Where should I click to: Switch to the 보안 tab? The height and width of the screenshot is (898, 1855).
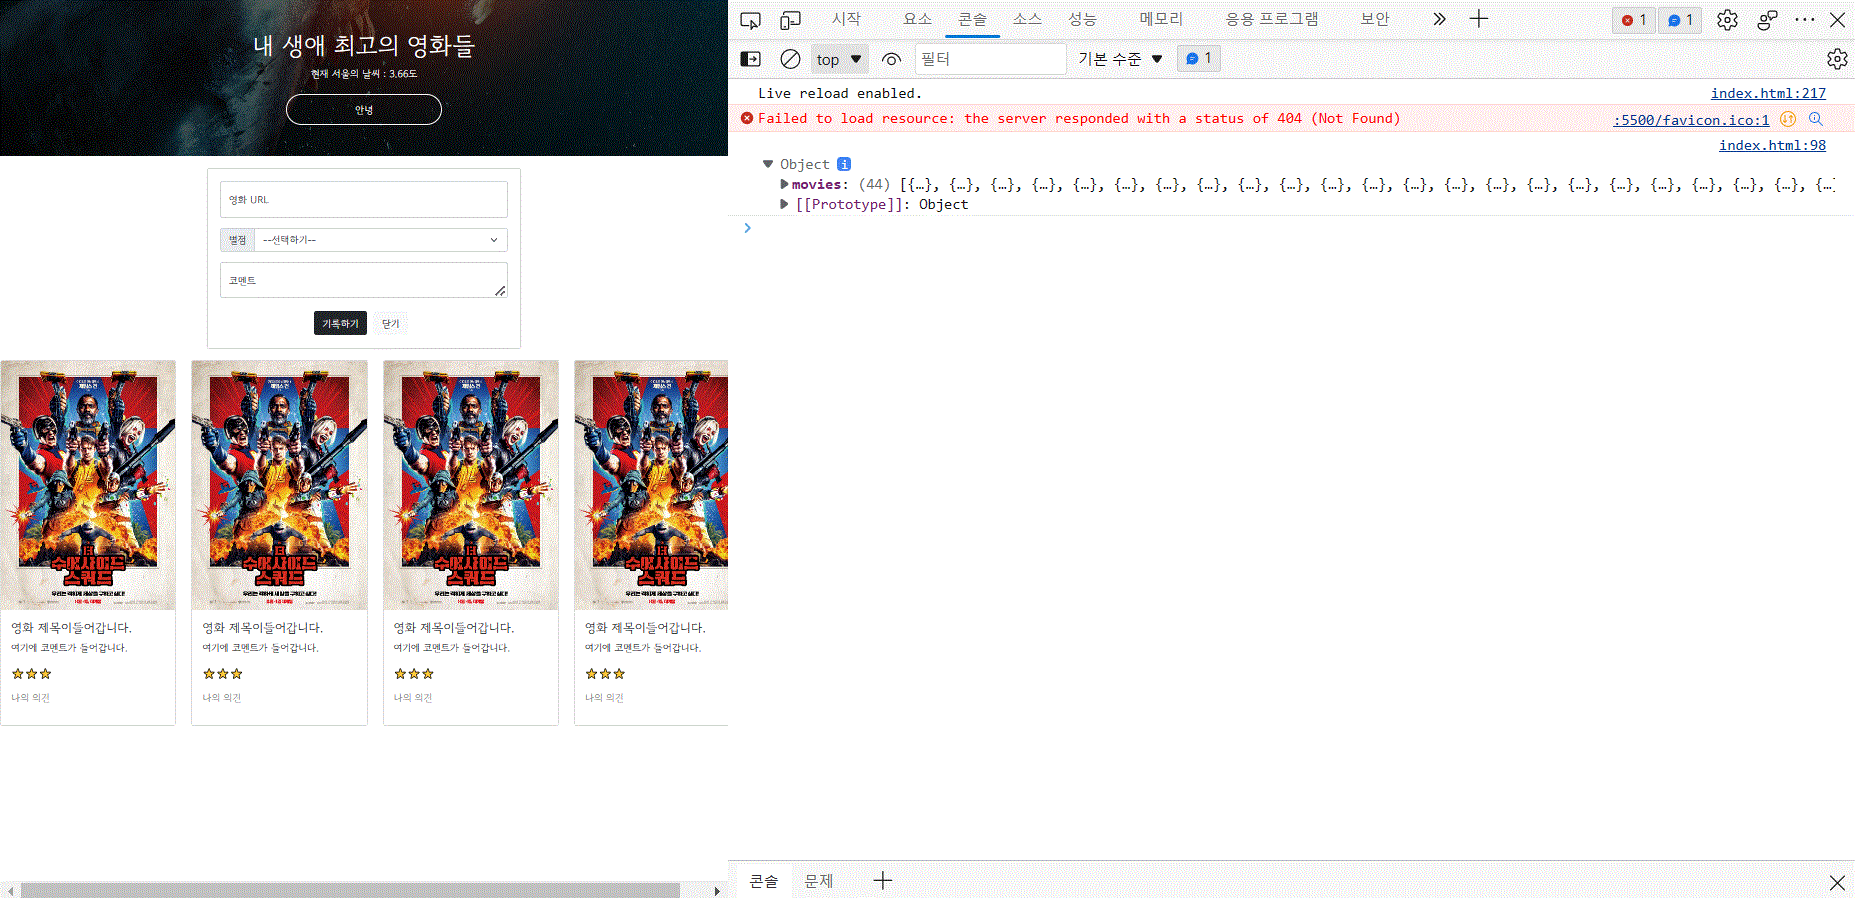1375,19
